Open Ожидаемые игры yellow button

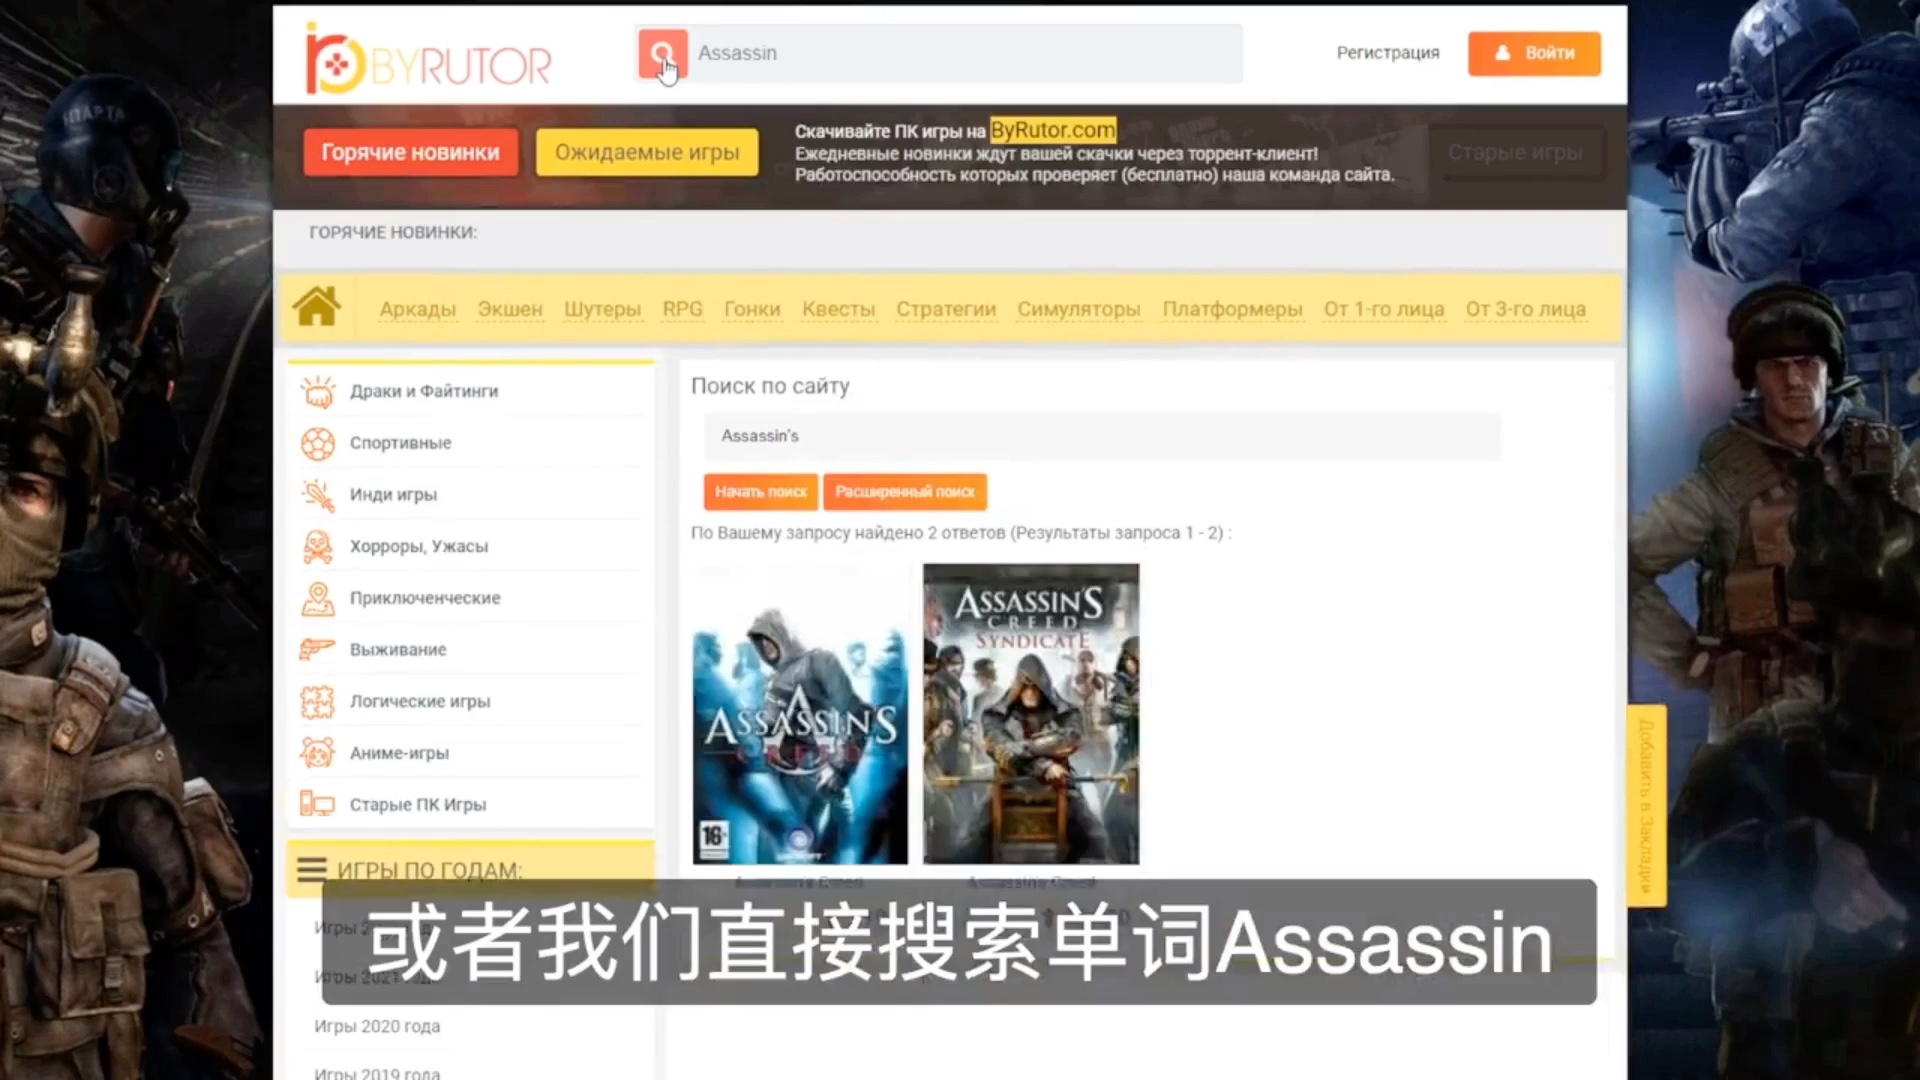point(647,152)
